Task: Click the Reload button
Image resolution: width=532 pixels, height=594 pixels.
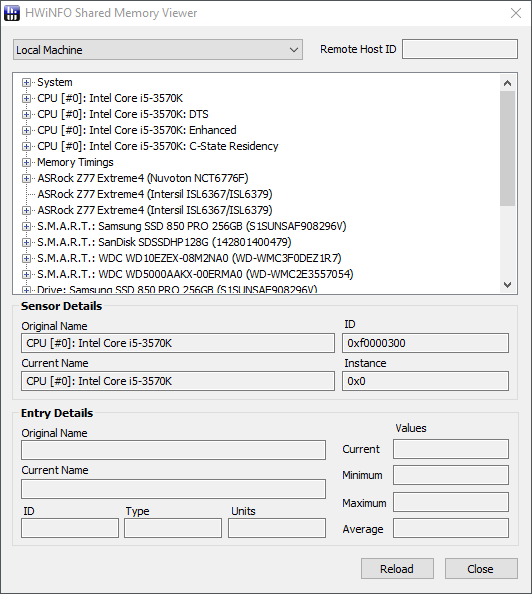Action: 397,569
